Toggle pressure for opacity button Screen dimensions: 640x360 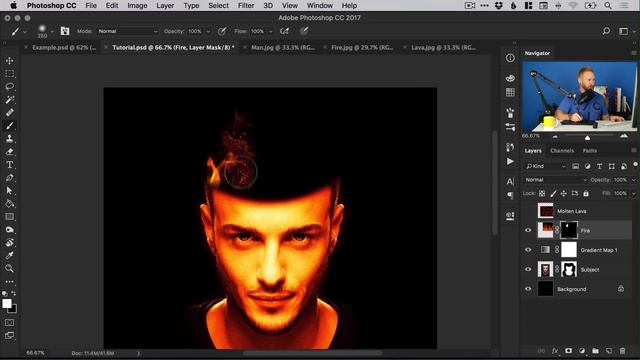[x=222, y=31]
